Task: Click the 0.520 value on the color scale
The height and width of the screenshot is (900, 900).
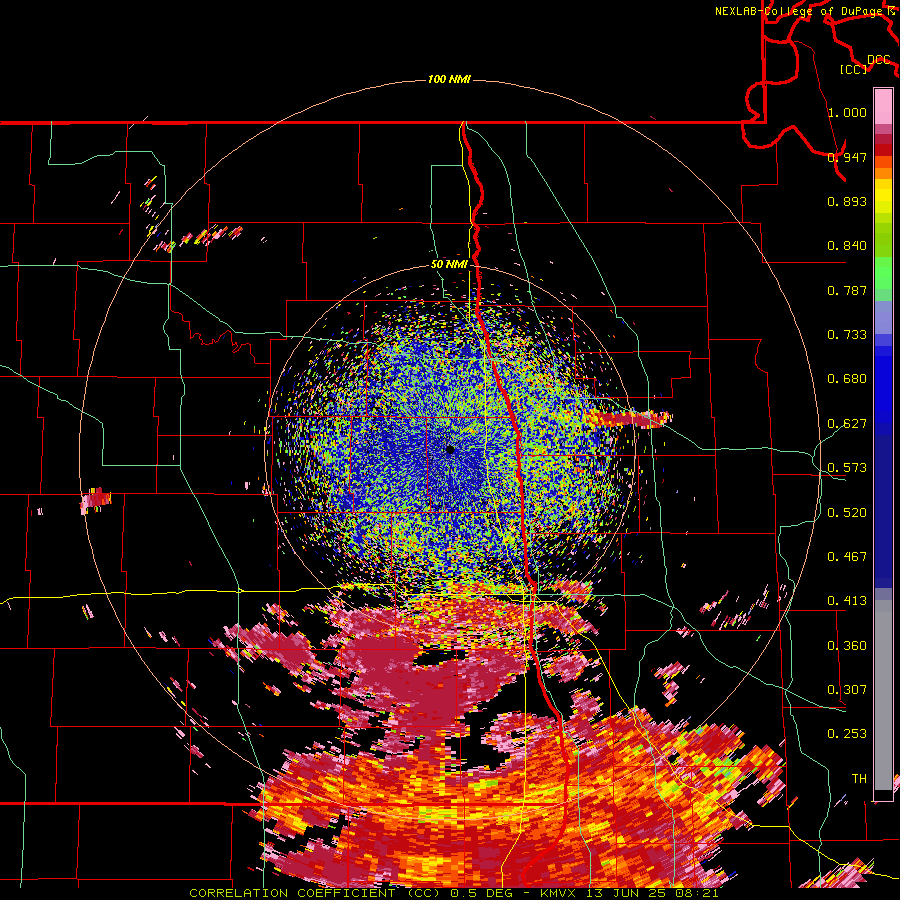Action: pyautogui.click(x=847, y=513)
